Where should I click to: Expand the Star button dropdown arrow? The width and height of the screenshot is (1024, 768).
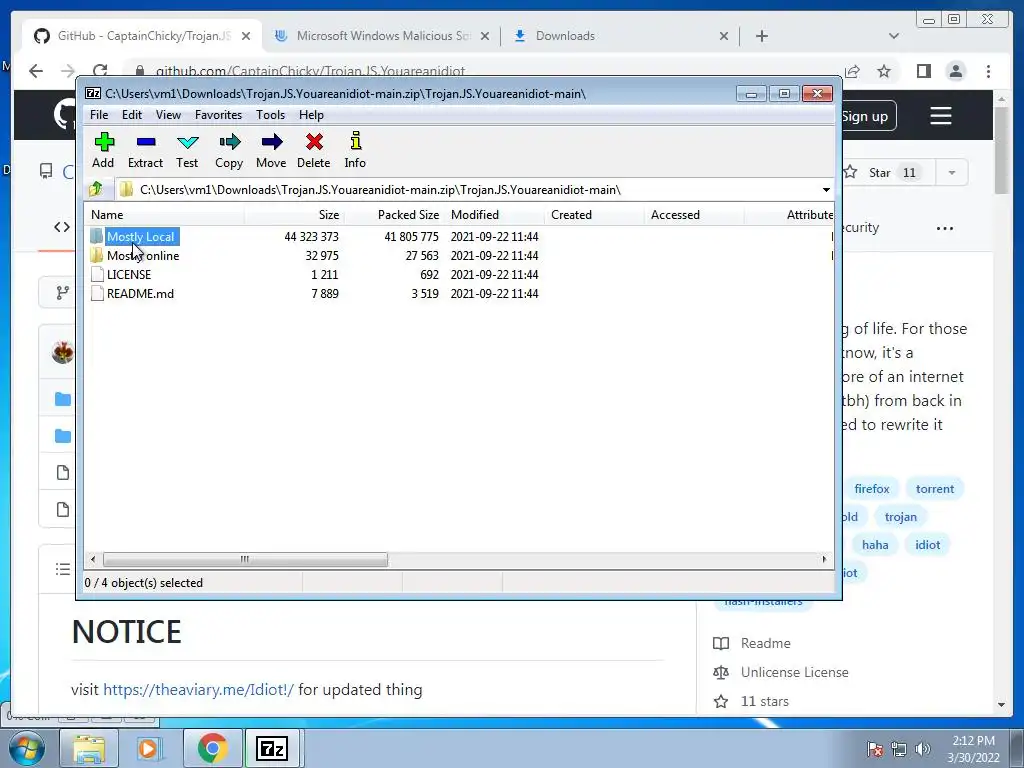[952, 172]
